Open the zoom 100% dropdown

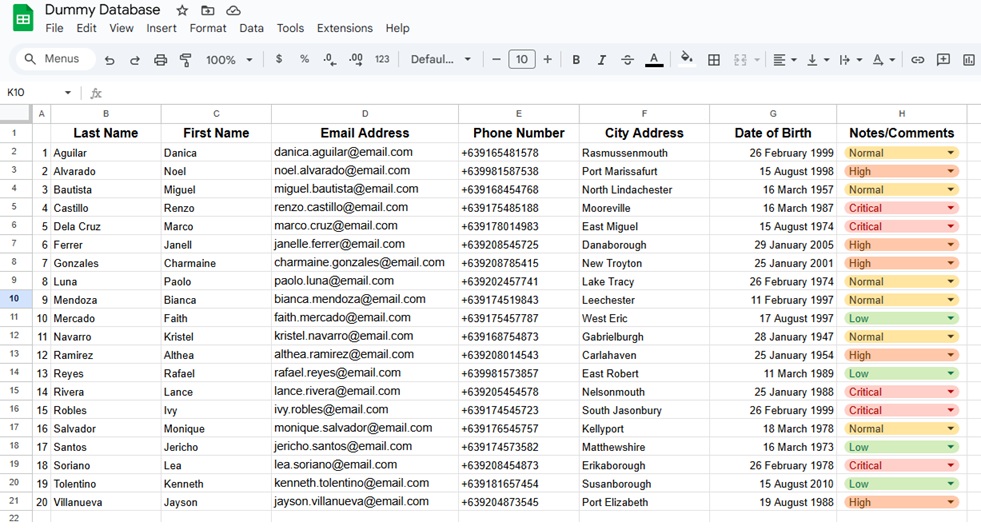tap(229, 60)
